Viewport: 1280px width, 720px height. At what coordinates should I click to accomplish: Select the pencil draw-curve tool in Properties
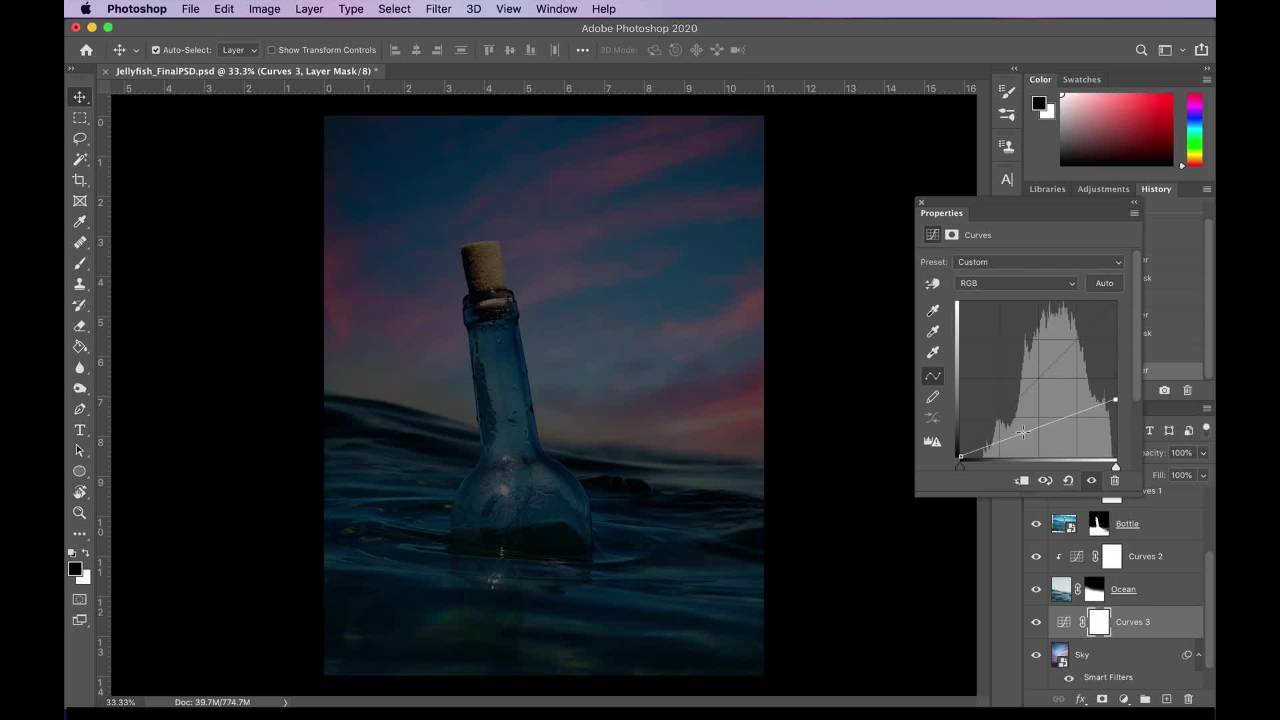(933, 397)
